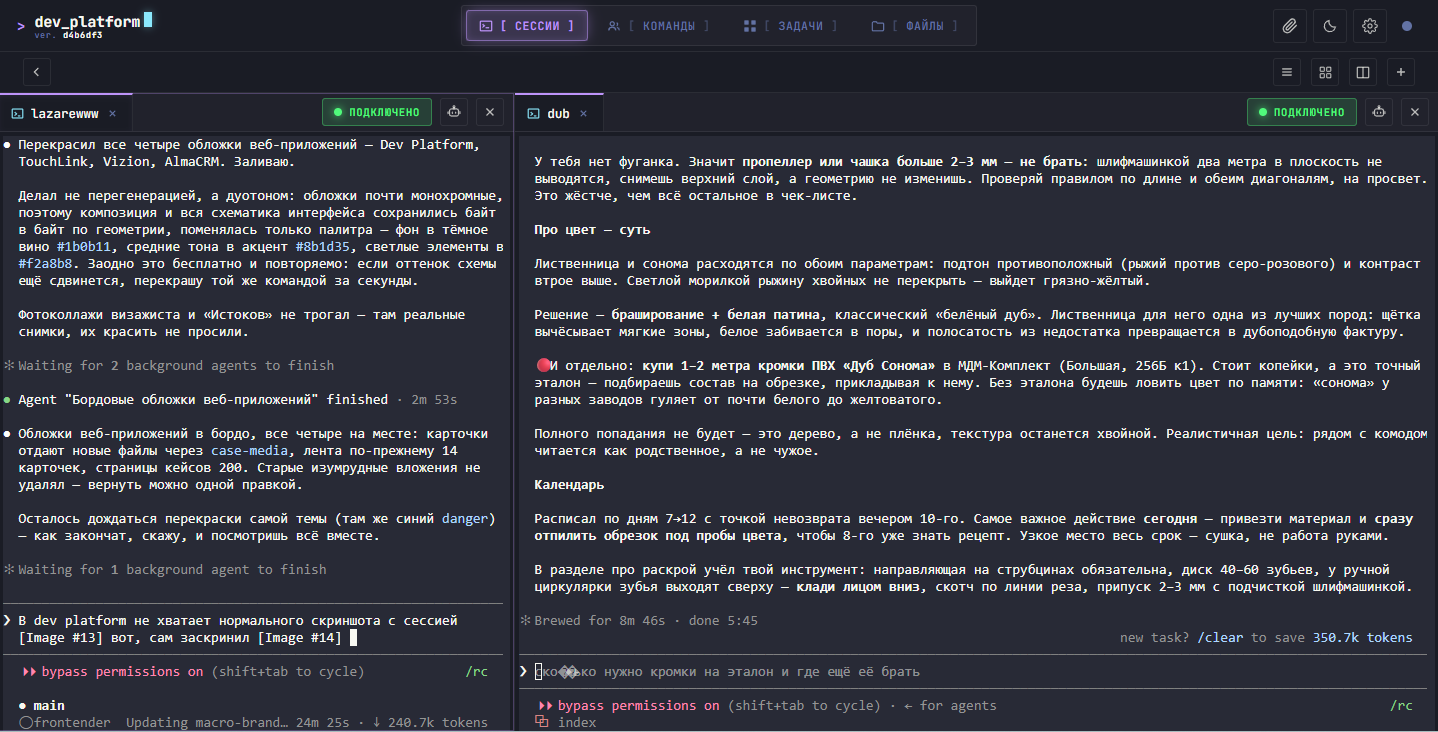Screen dimensions: 1438x732
Task: Click the sessions terminal icon in СЕССИИ tab
Action: pos(486,26)
